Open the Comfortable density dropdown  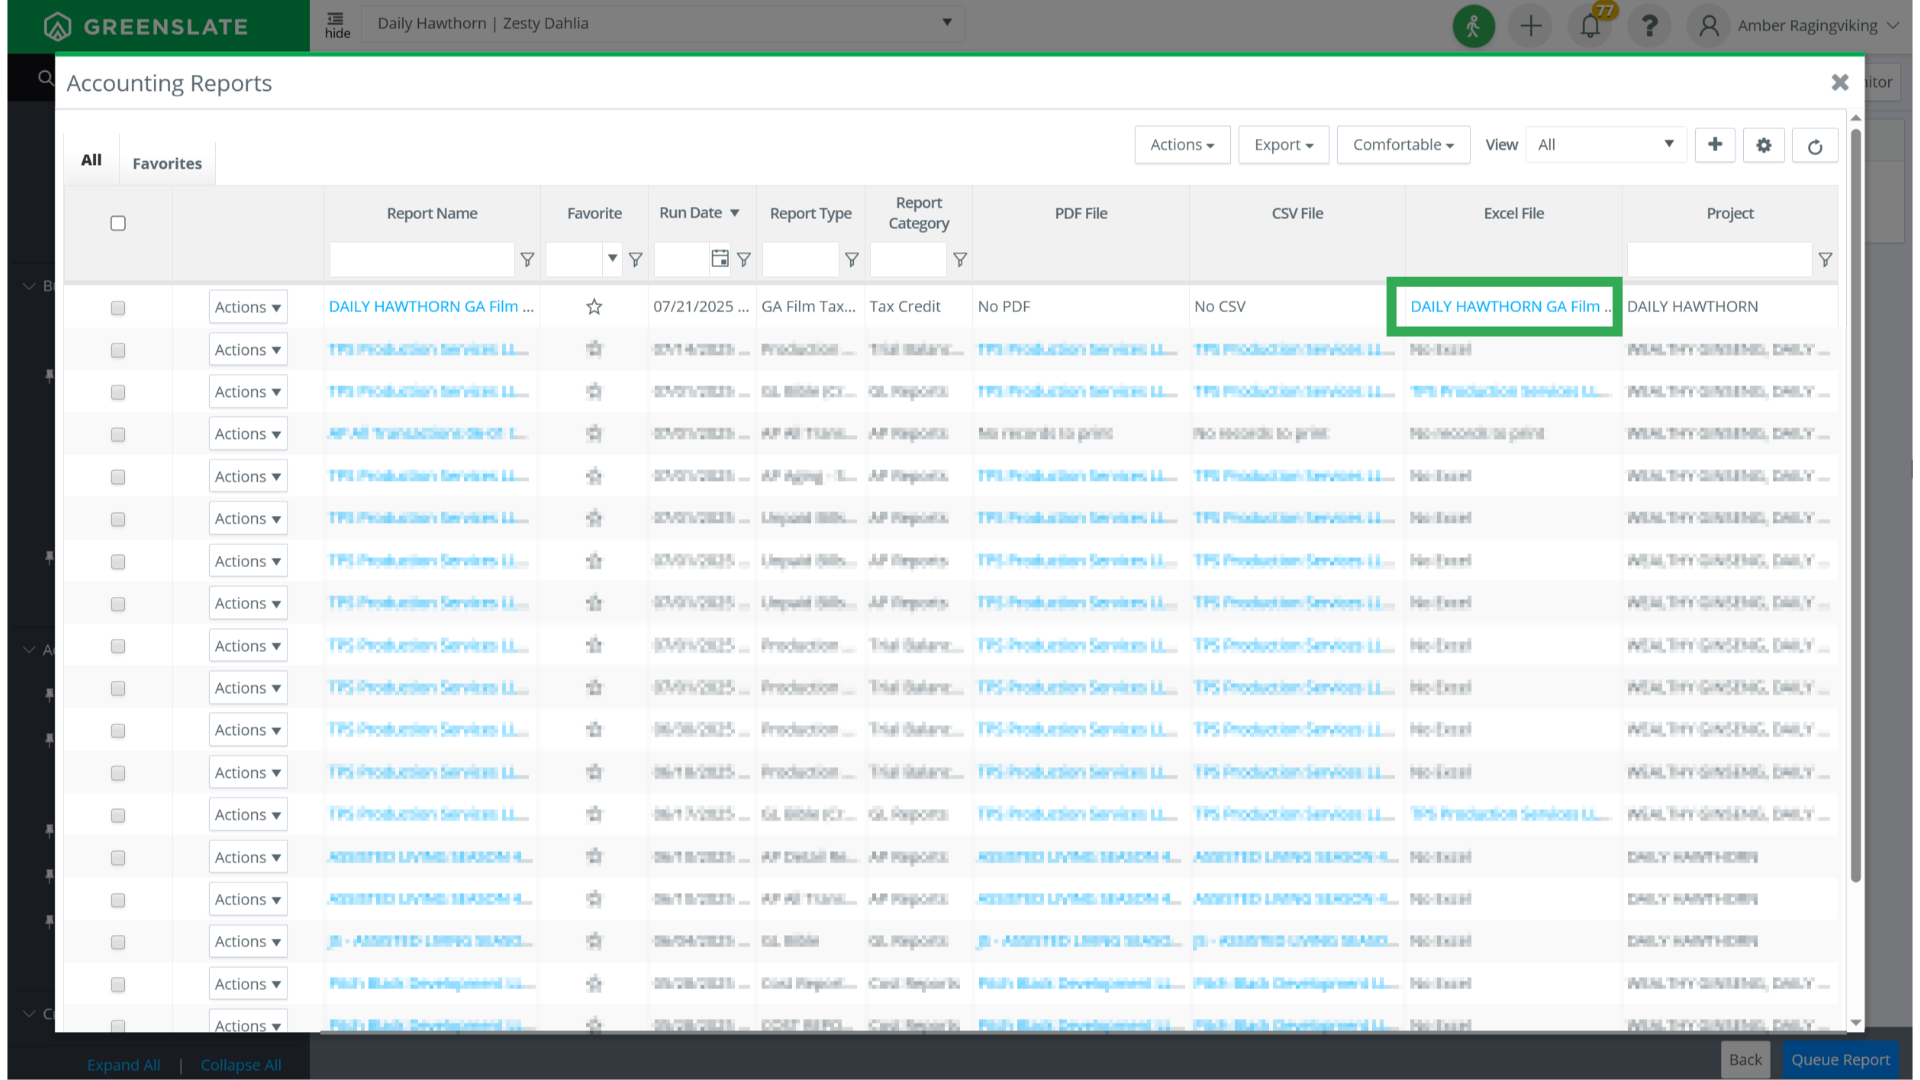1403,145
